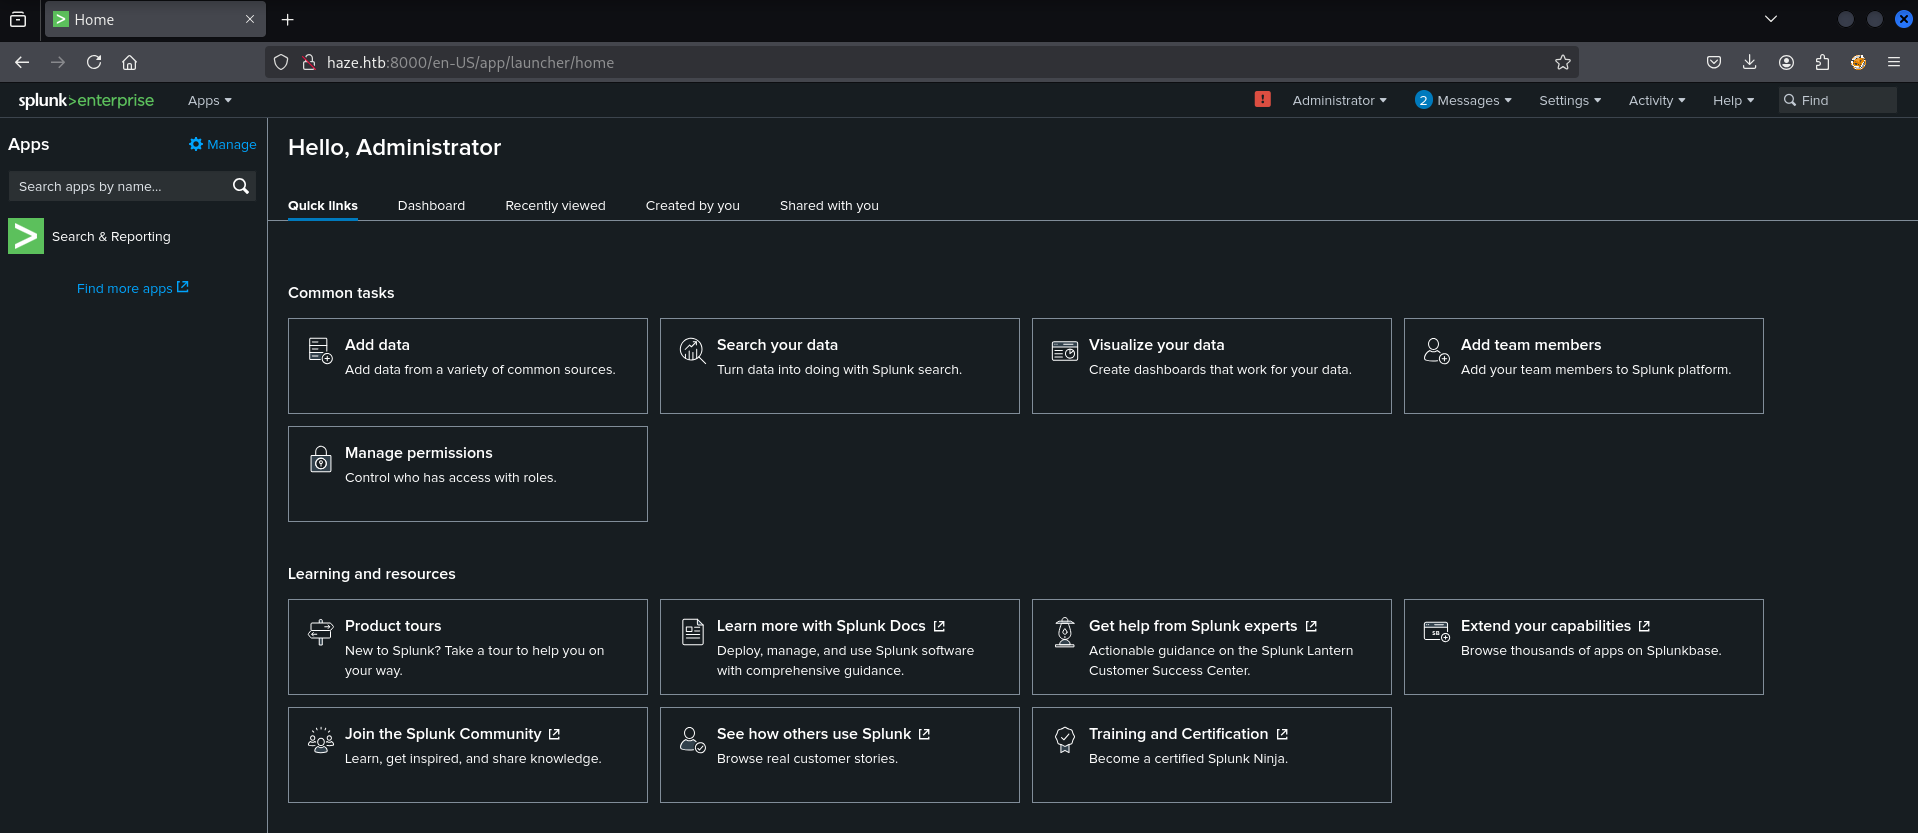Screen dimensions: 1918x833
Task: Open the Add team members card
Action: click(1583, 365)
